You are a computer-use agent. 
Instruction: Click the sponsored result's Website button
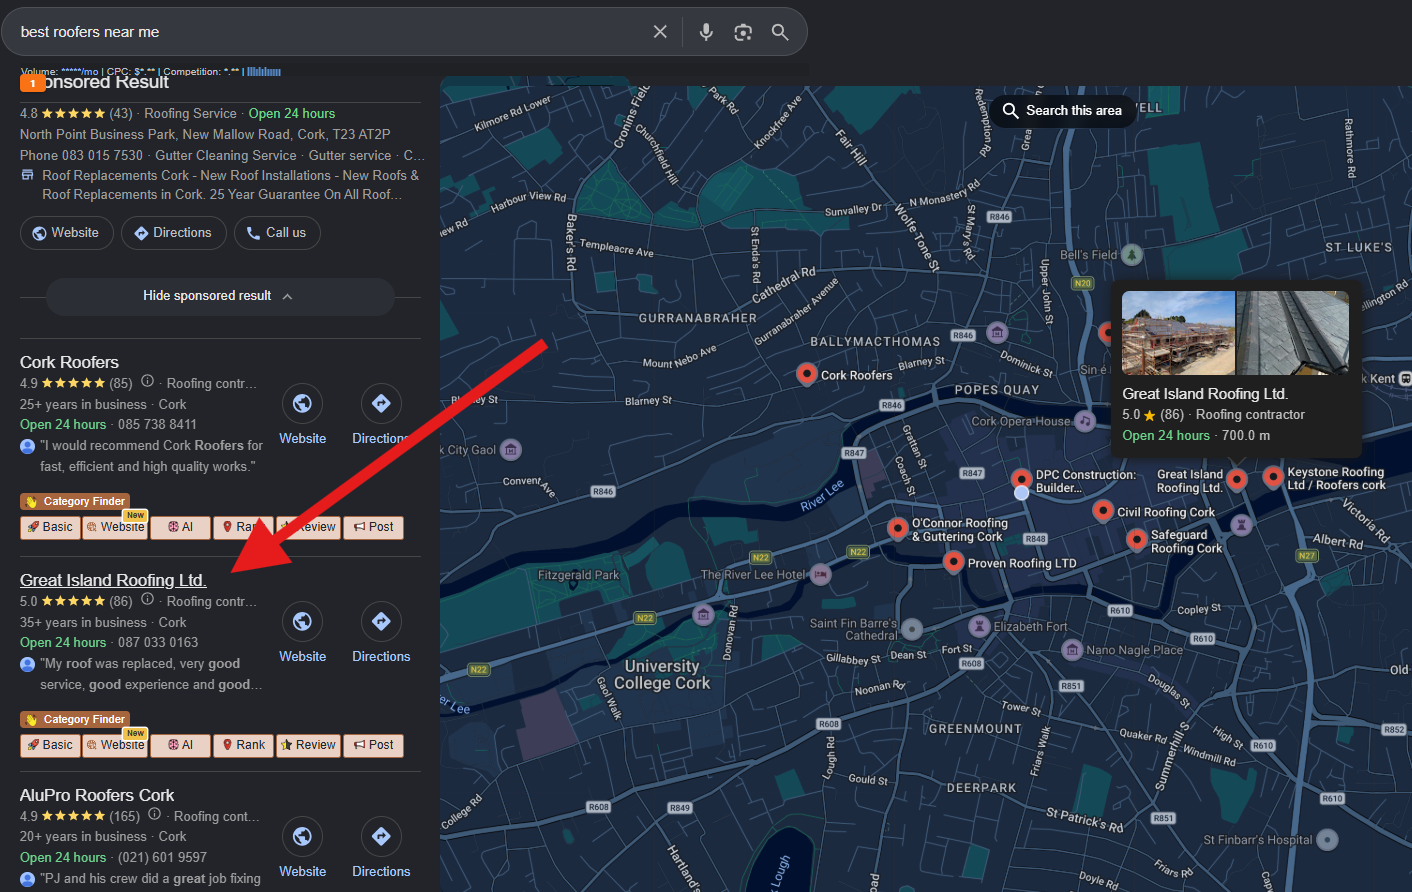click(x=66, y=233)
